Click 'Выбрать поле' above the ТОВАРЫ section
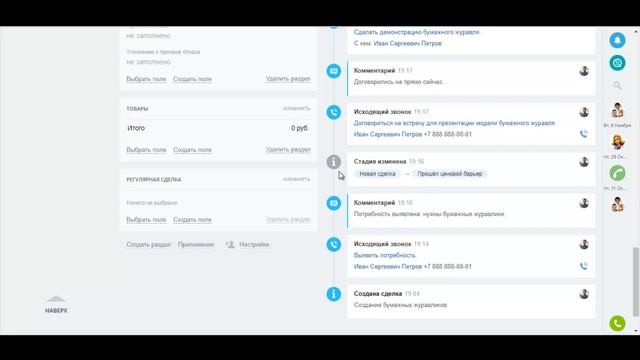 (146, 79)
